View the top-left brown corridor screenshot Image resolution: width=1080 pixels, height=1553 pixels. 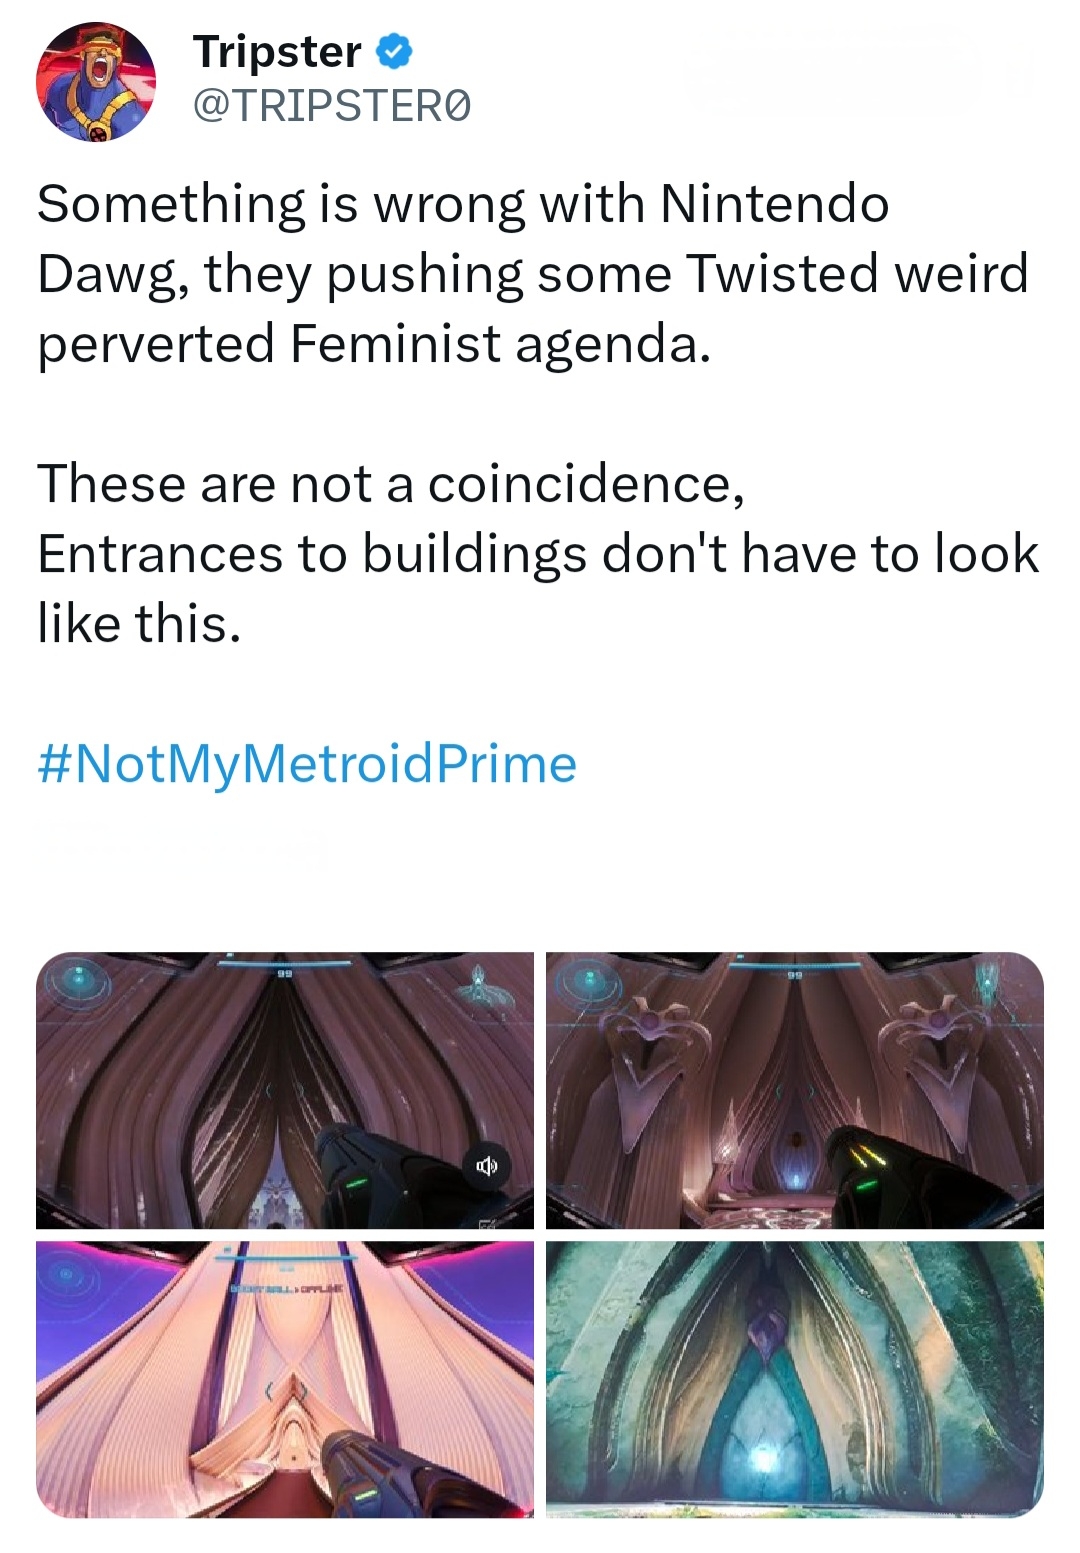tap(285, 1090)
